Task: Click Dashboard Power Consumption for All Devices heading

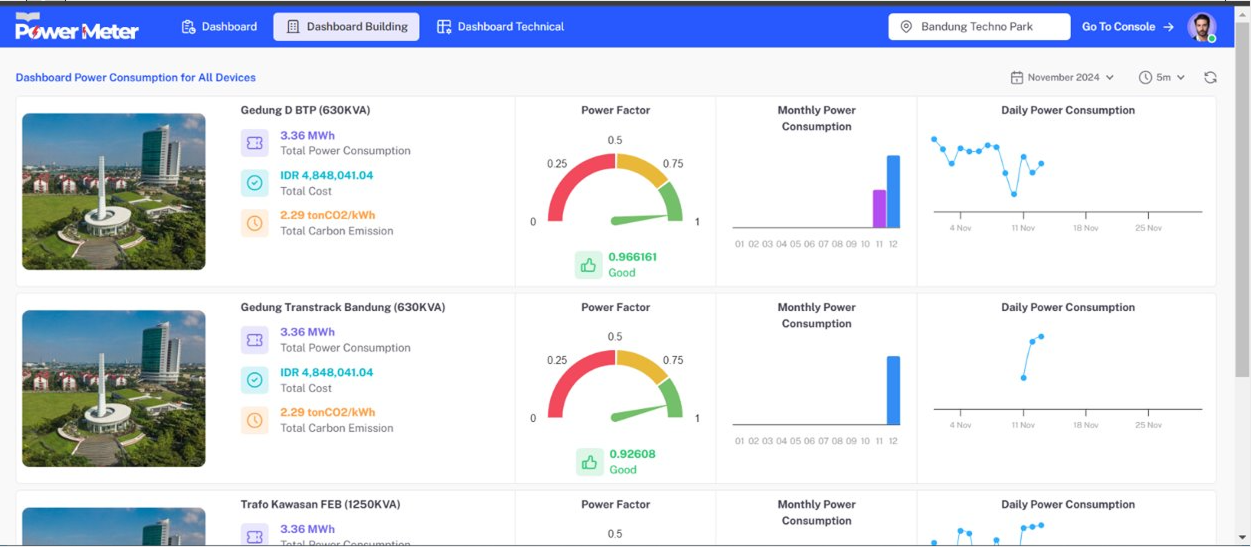Action: (x=136, y=77)
